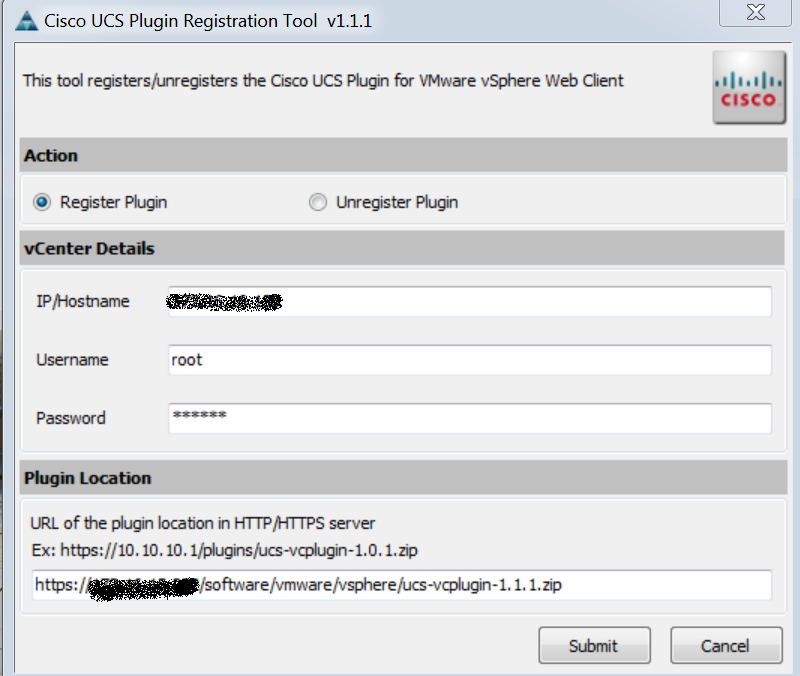
Task: Cancel the registration dialog
Action: (726, 645)
